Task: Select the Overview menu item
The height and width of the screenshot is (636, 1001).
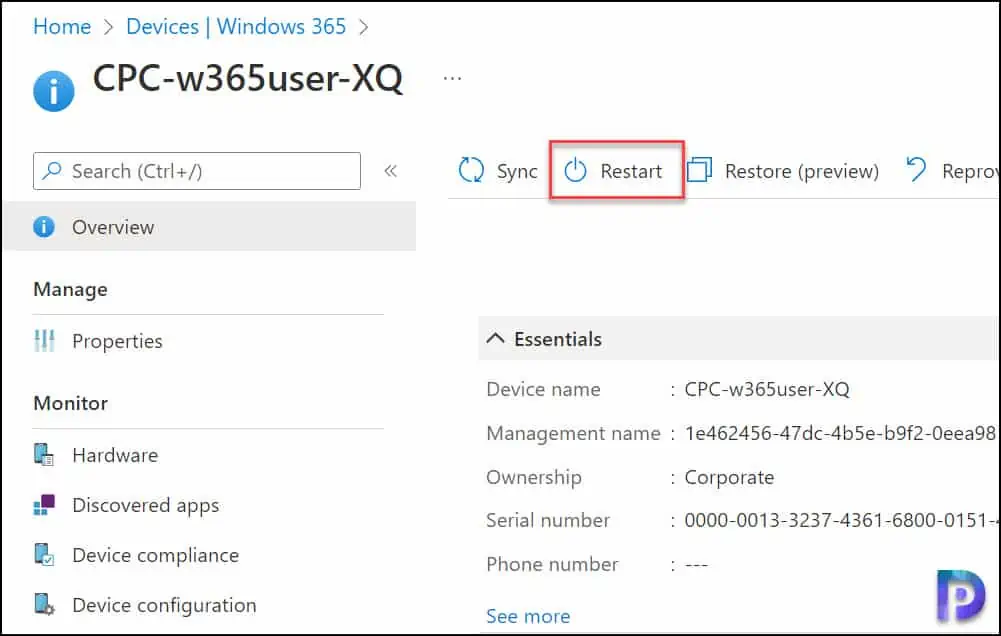Action: 209,227
